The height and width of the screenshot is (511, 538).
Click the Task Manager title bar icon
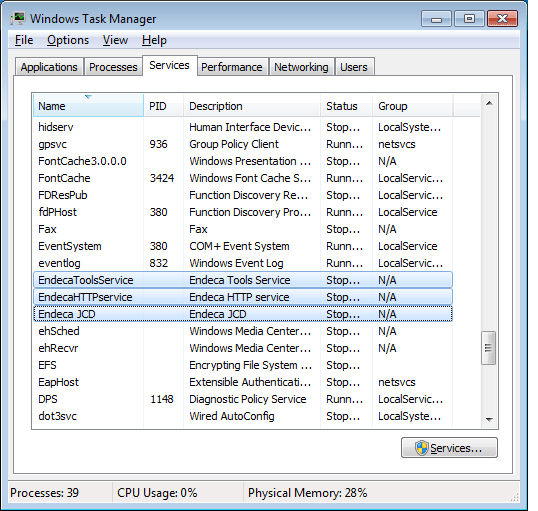click(17, 18)
